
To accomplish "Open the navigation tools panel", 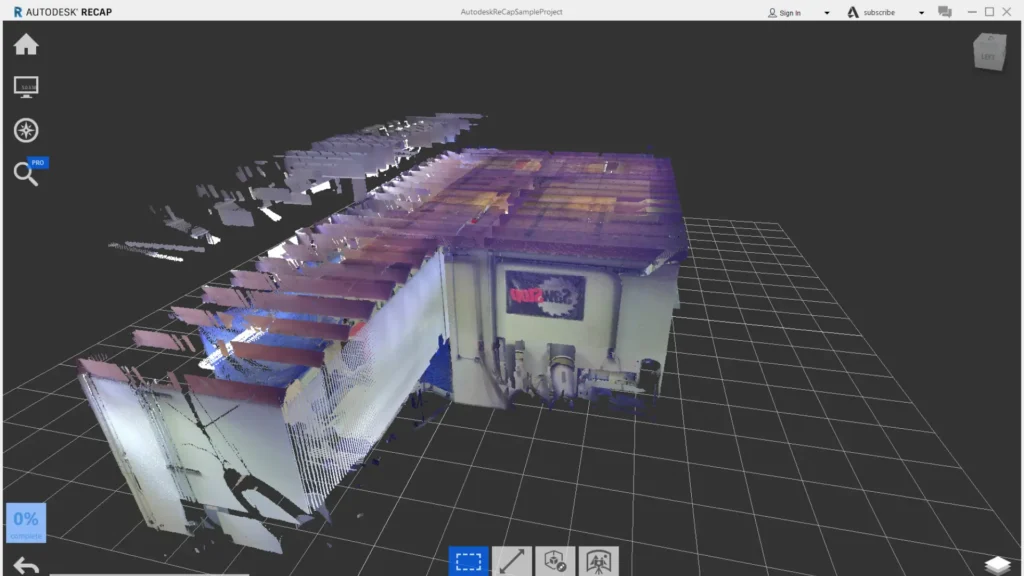I will click(x=26, y=130).
